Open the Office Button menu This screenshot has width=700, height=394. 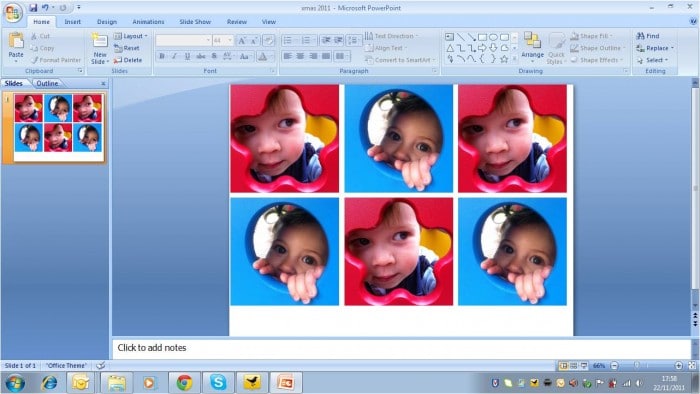pyautogui.click(x=13, y=12)
